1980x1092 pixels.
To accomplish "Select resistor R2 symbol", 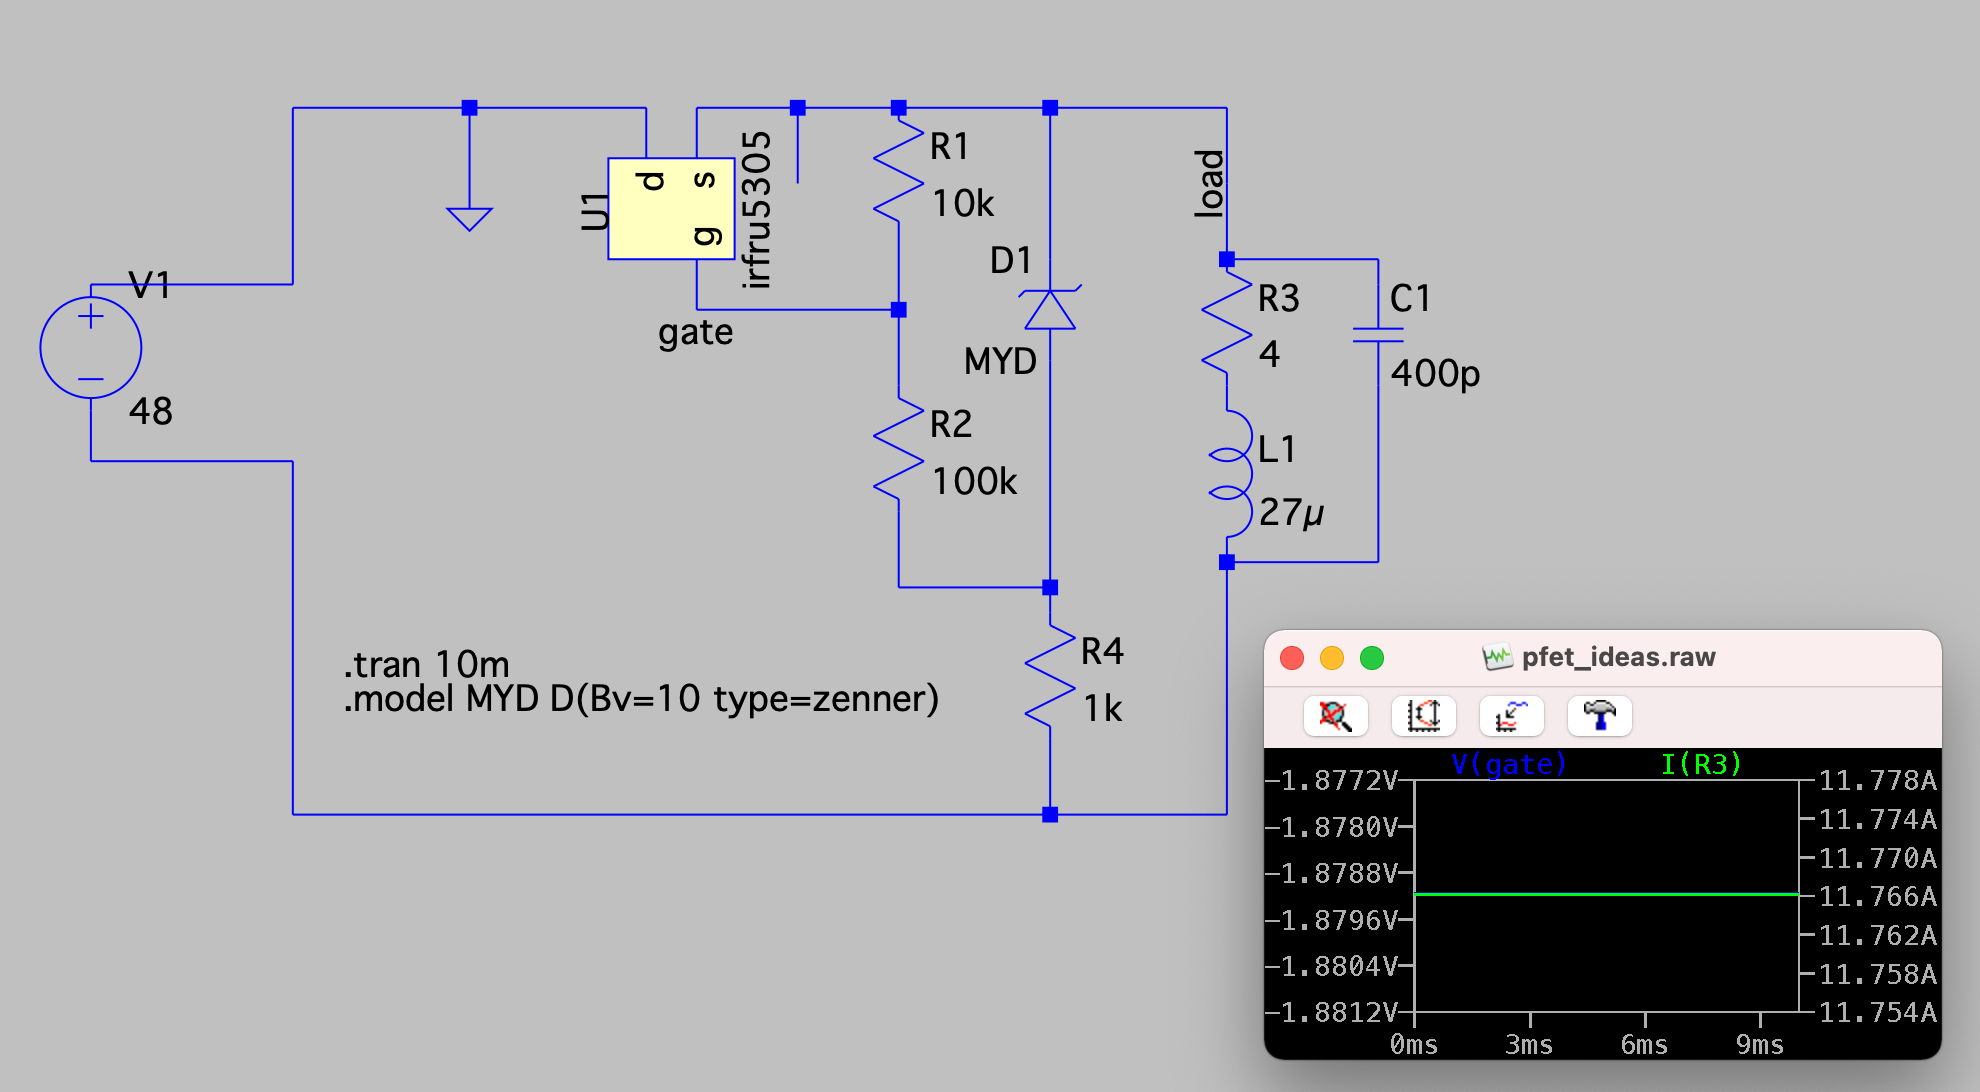I will 898,448.
